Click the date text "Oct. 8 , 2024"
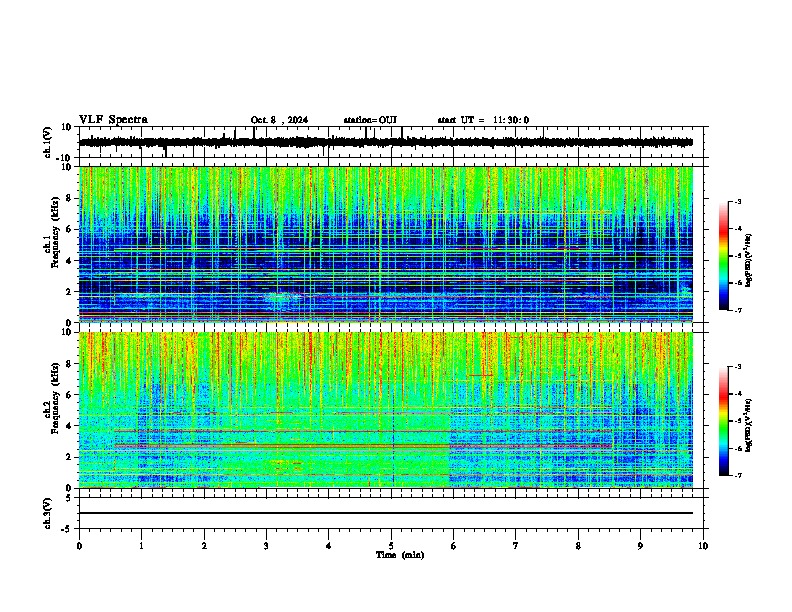The image size is (792, 612). coord(279,120)
